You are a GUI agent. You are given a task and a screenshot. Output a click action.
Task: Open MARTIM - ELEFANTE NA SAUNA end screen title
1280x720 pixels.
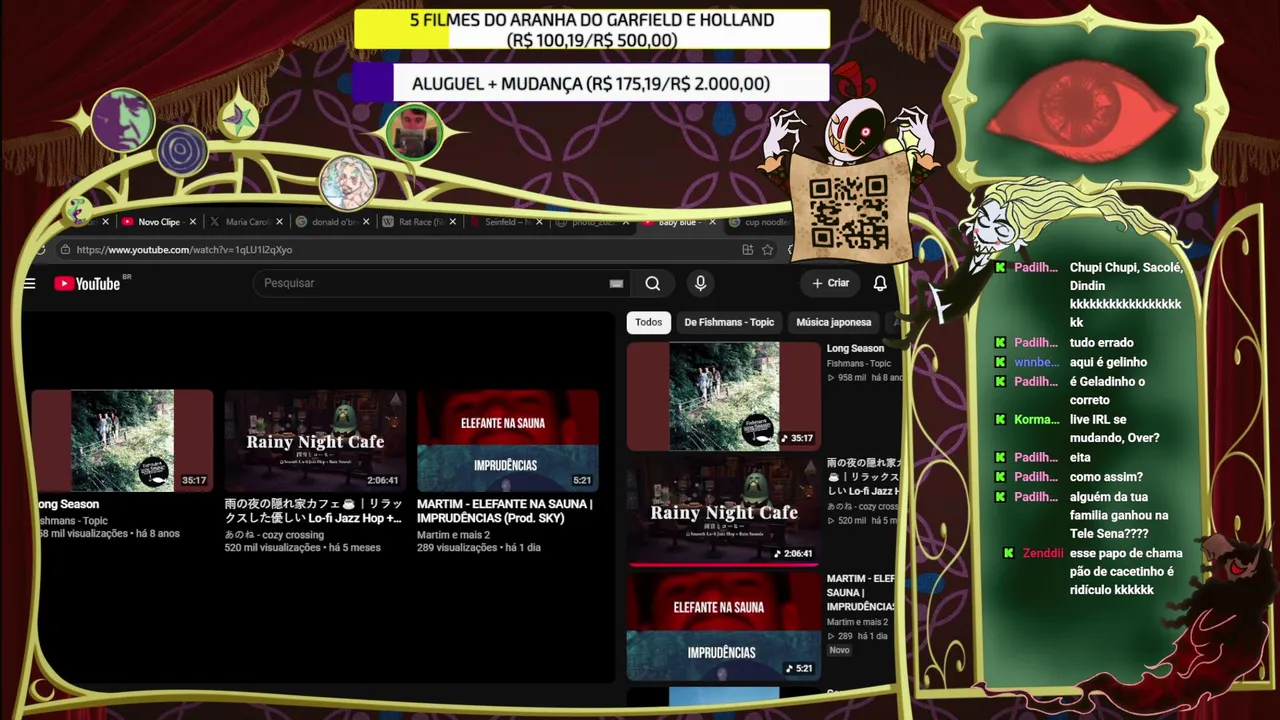tap(505, 511)
